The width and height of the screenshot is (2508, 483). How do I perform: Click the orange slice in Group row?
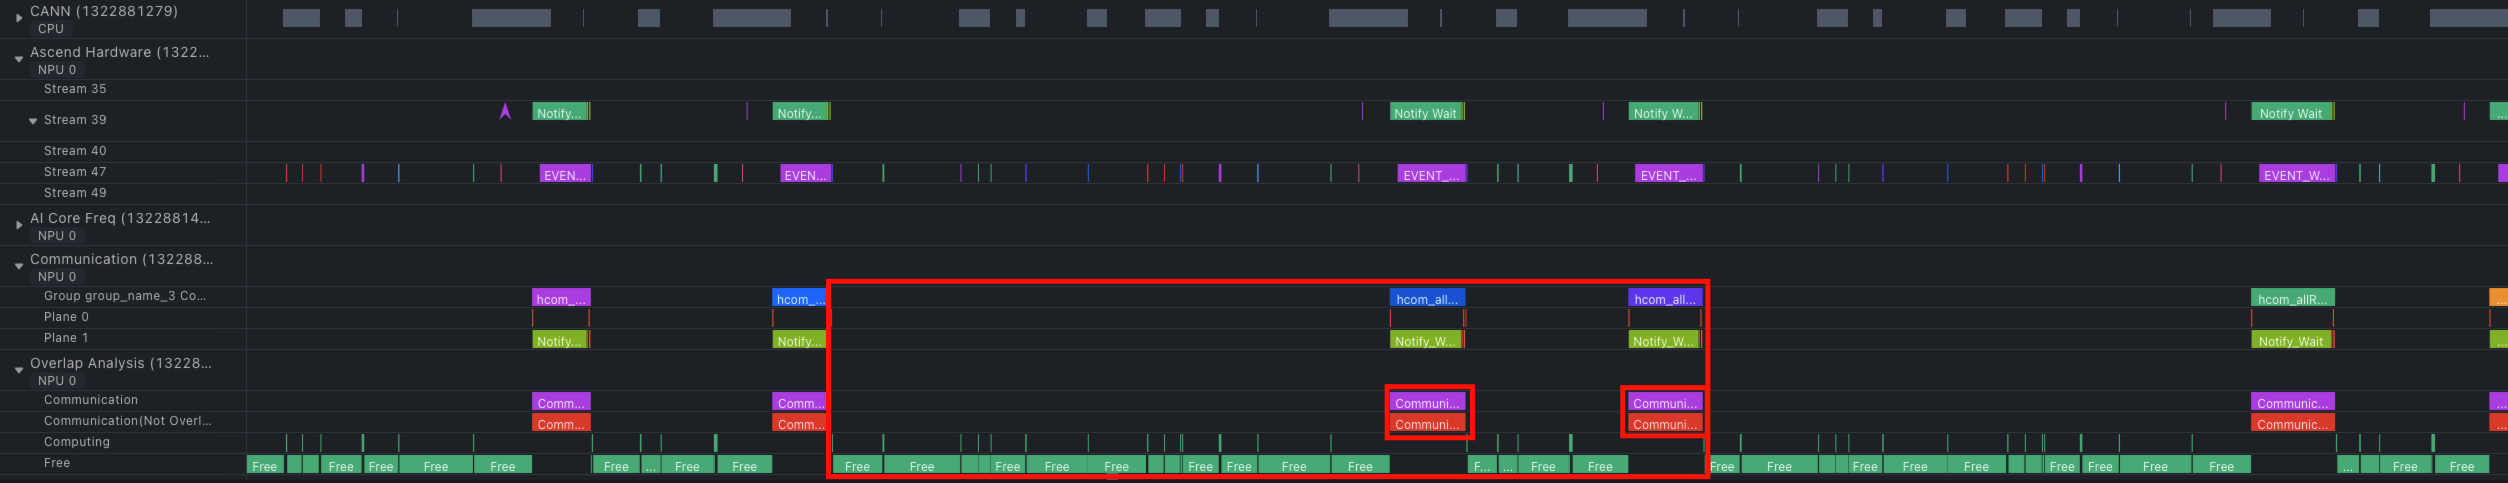pos(2497,298)
